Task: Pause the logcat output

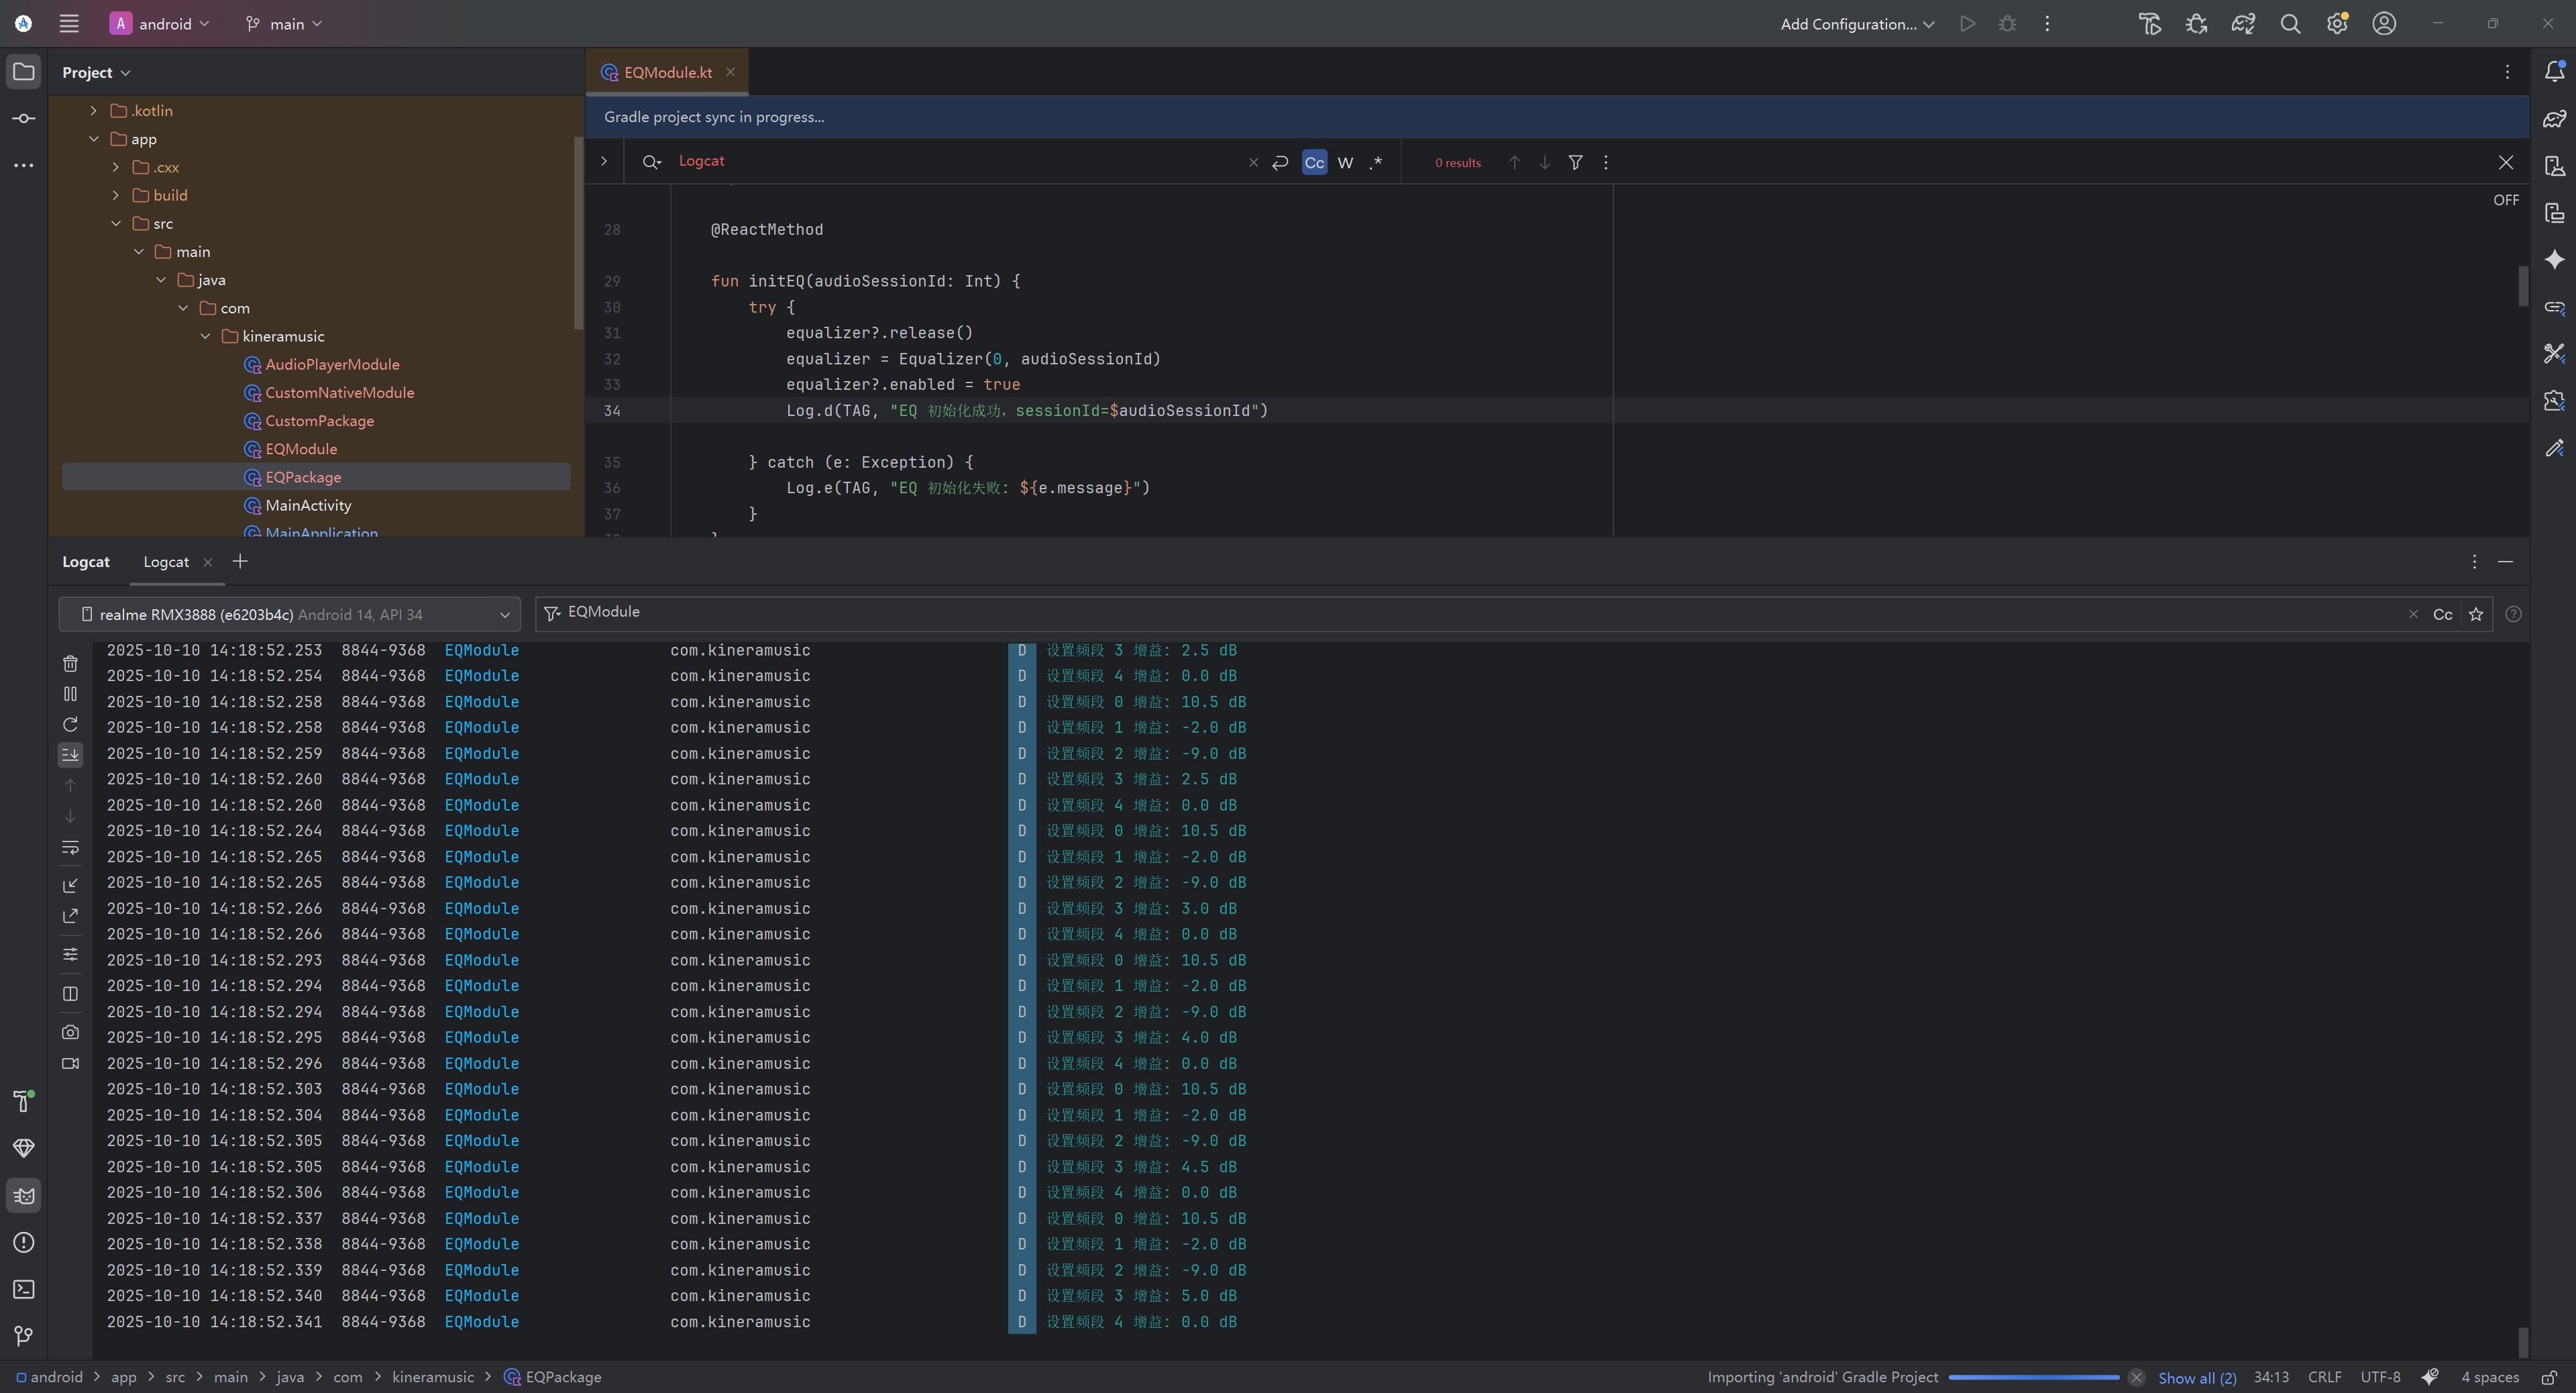Action: 70,694
